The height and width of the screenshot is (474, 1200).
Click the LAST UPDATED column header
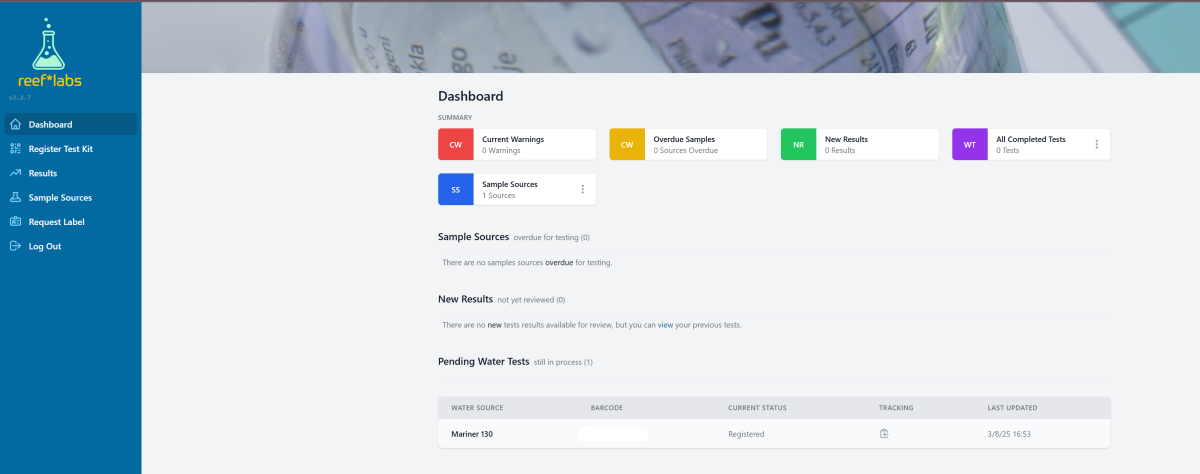coord(1012,408)
